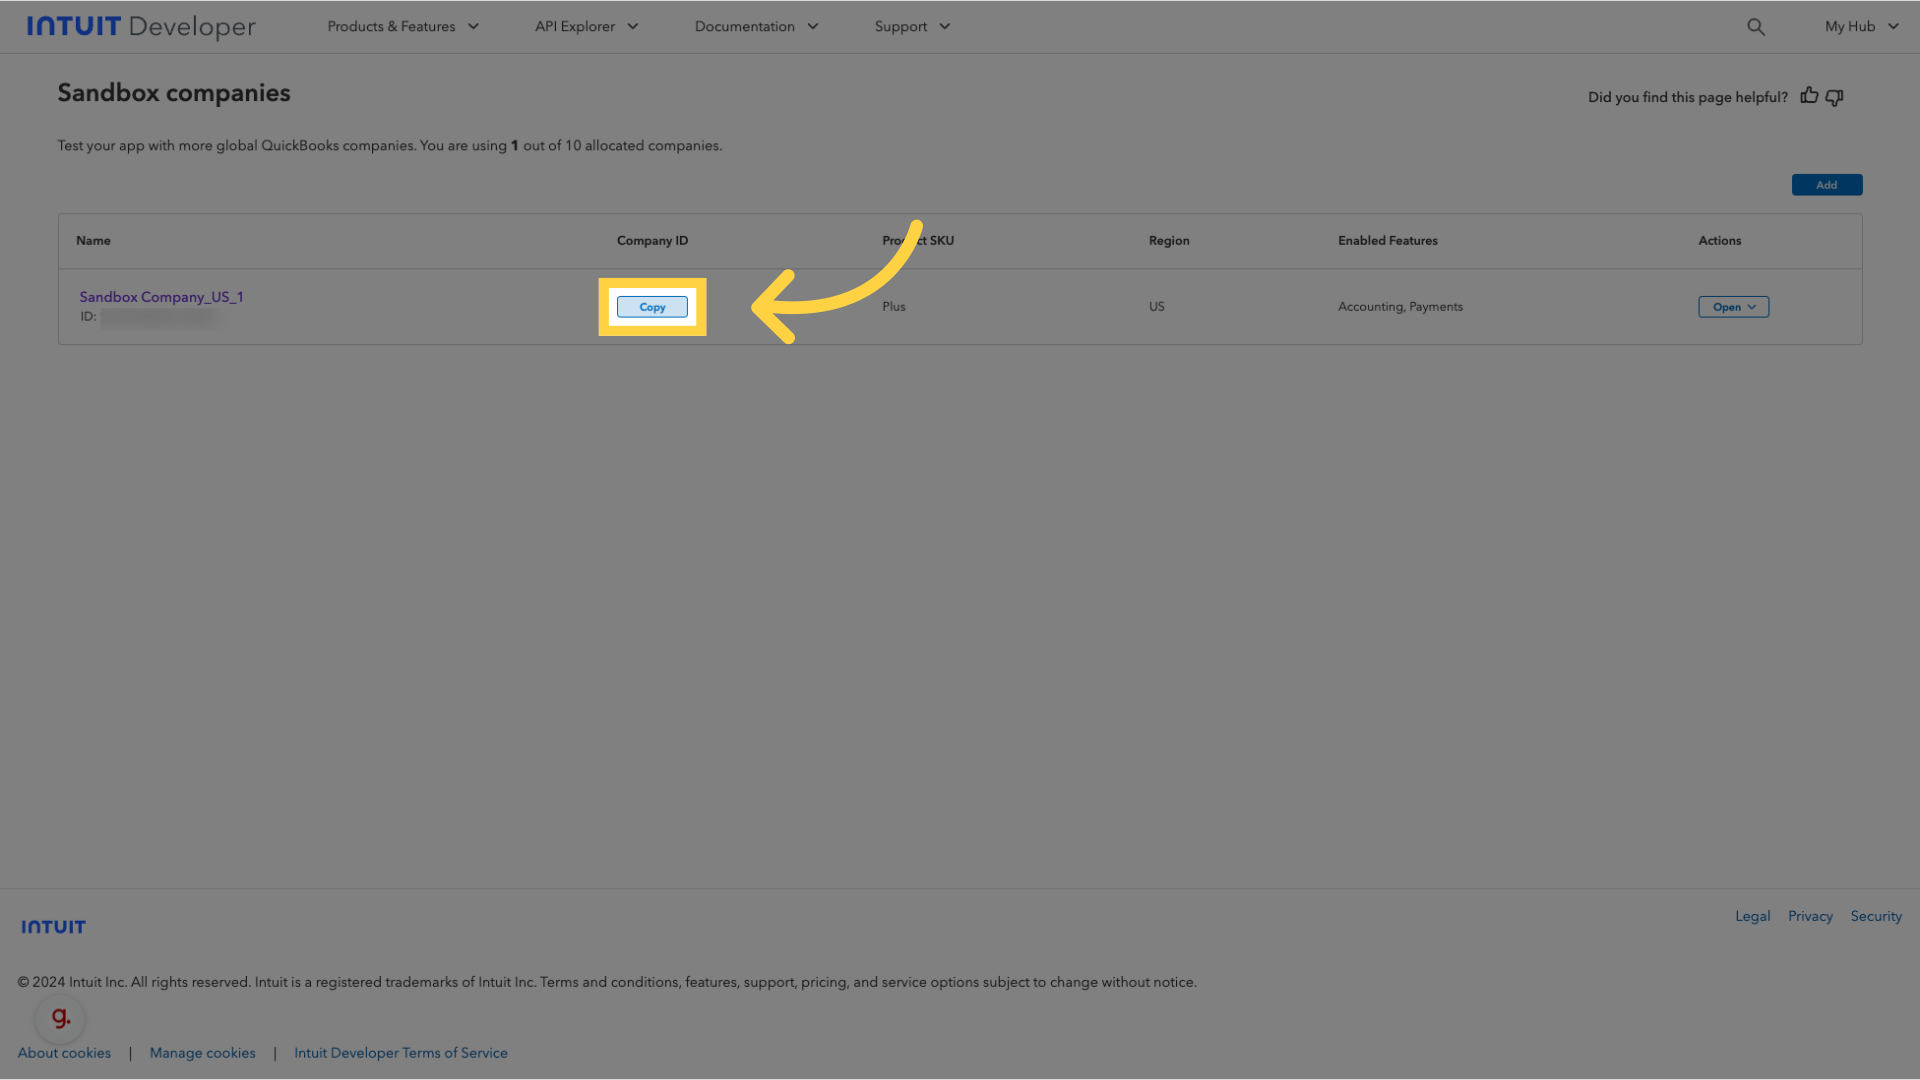This screenshot has height=1080, width=1920.
Task: Click the round red g. badge icon
Action: (x=60, y=1018)
